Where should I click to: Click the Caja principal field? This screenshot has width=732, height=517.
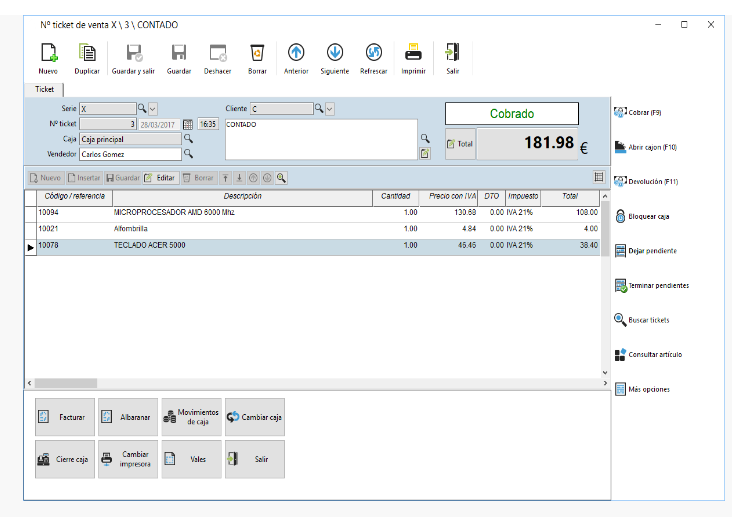tap(130, 139)
